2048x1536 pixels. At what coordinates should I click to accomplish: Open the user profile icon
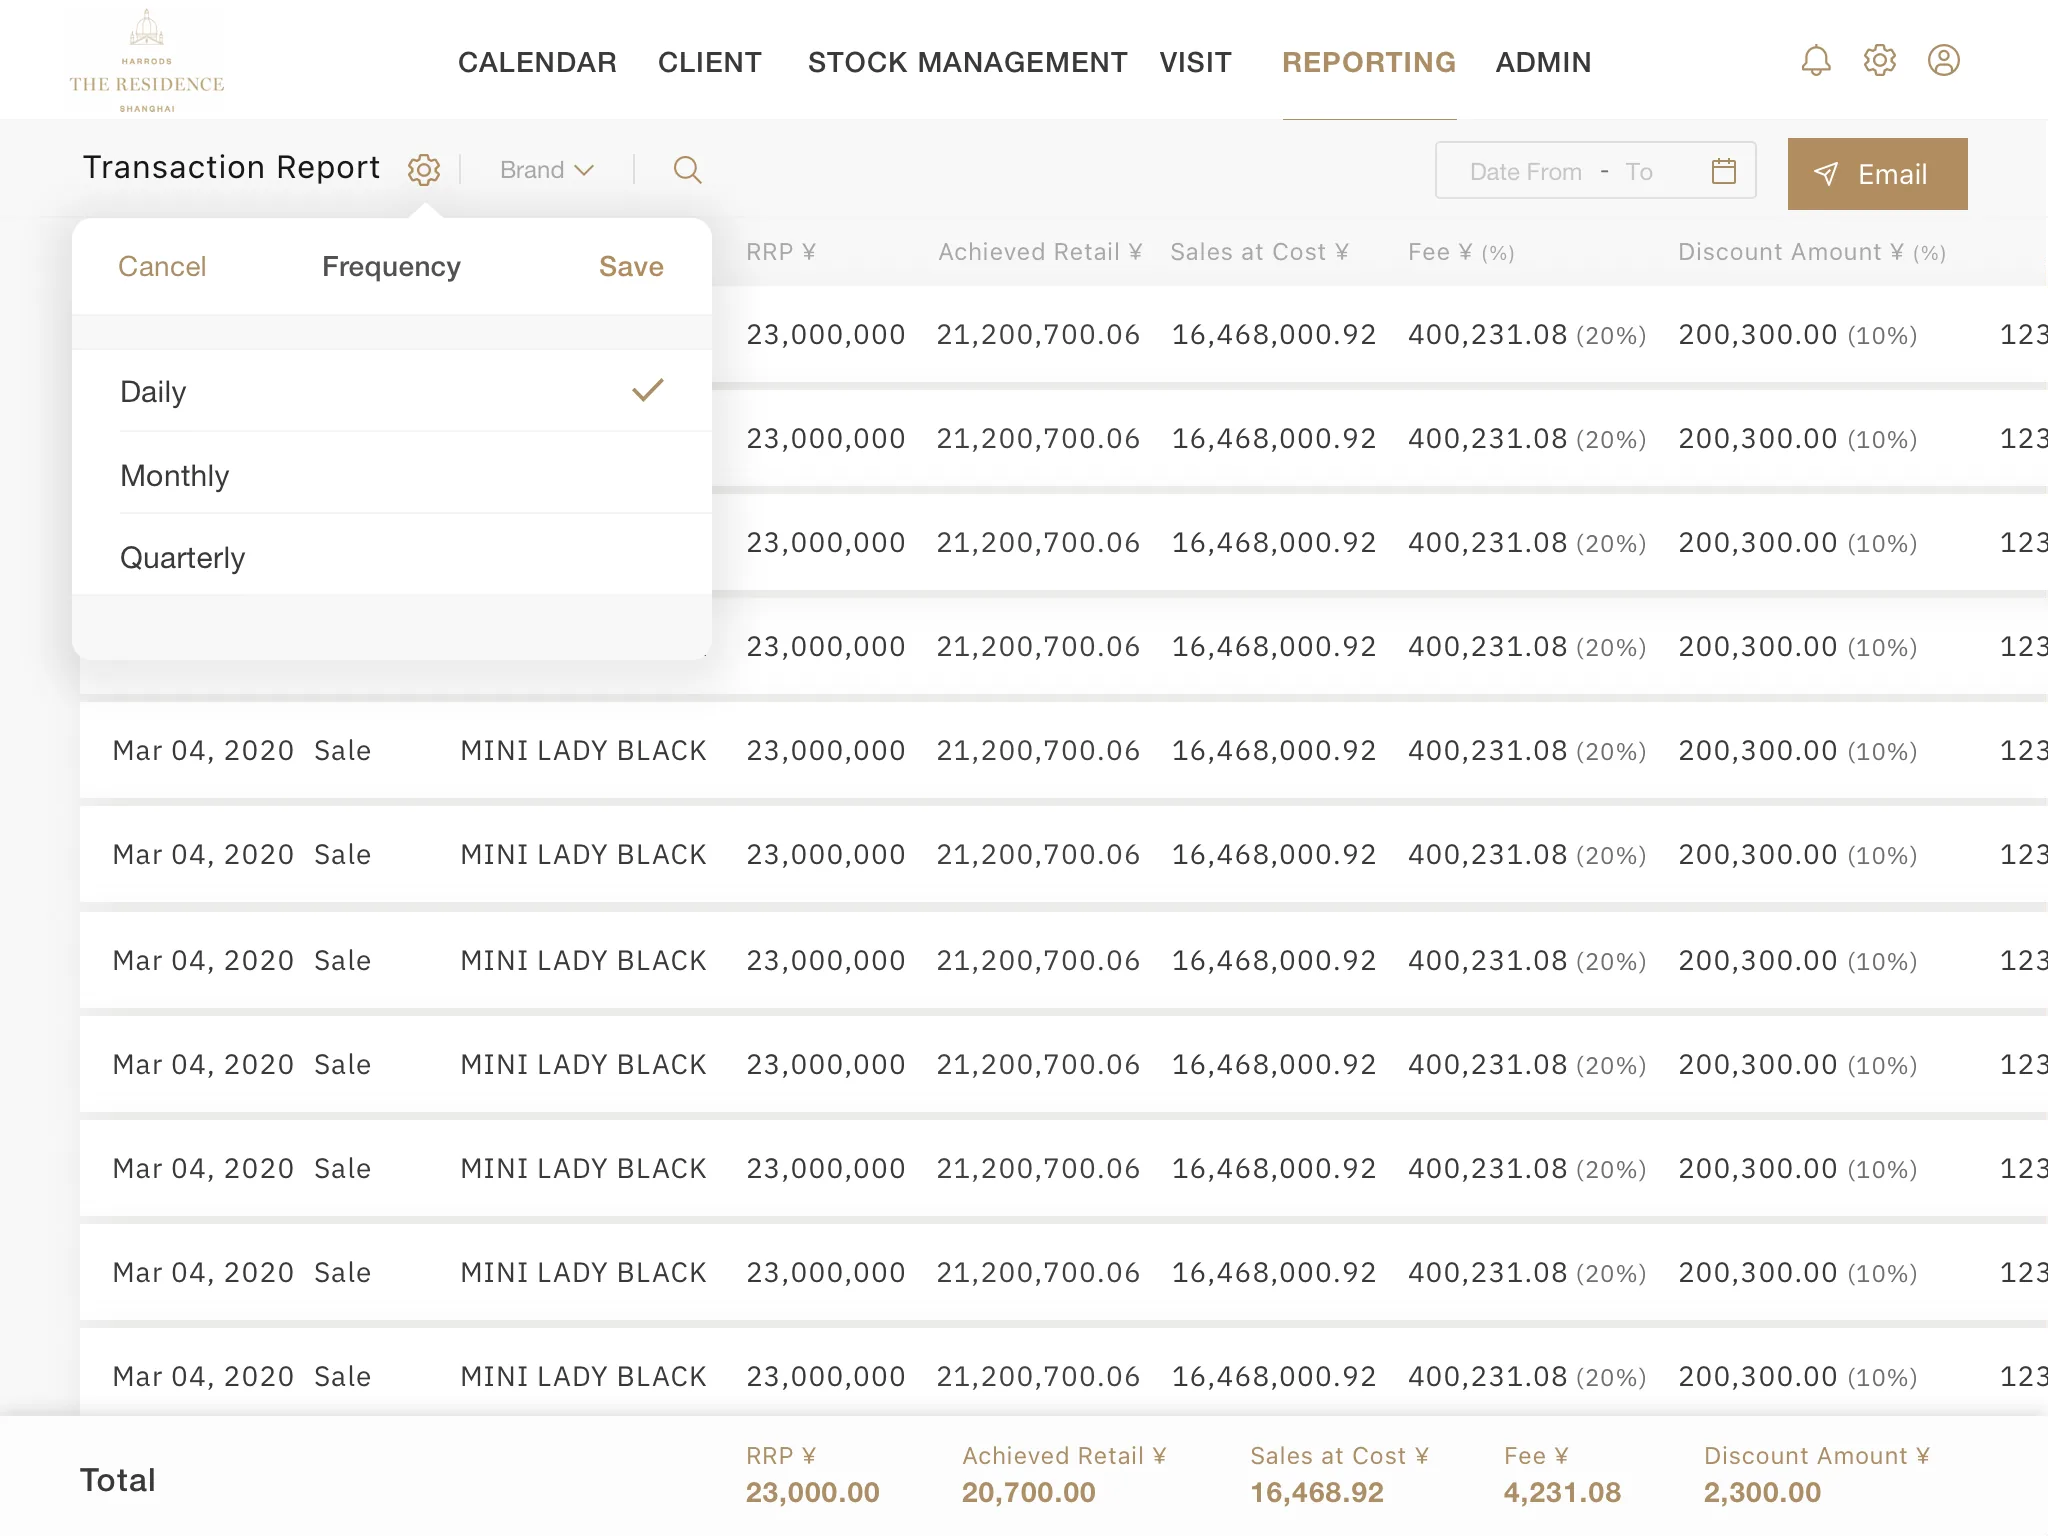click(x=1944, y=61)
